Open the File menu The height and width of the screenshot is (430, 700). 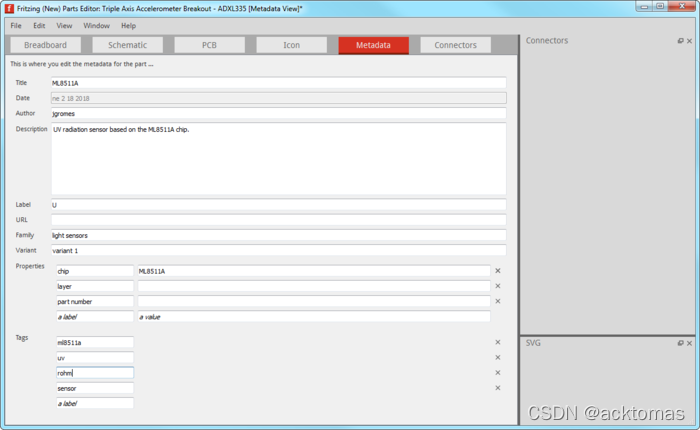click(16, 25)
